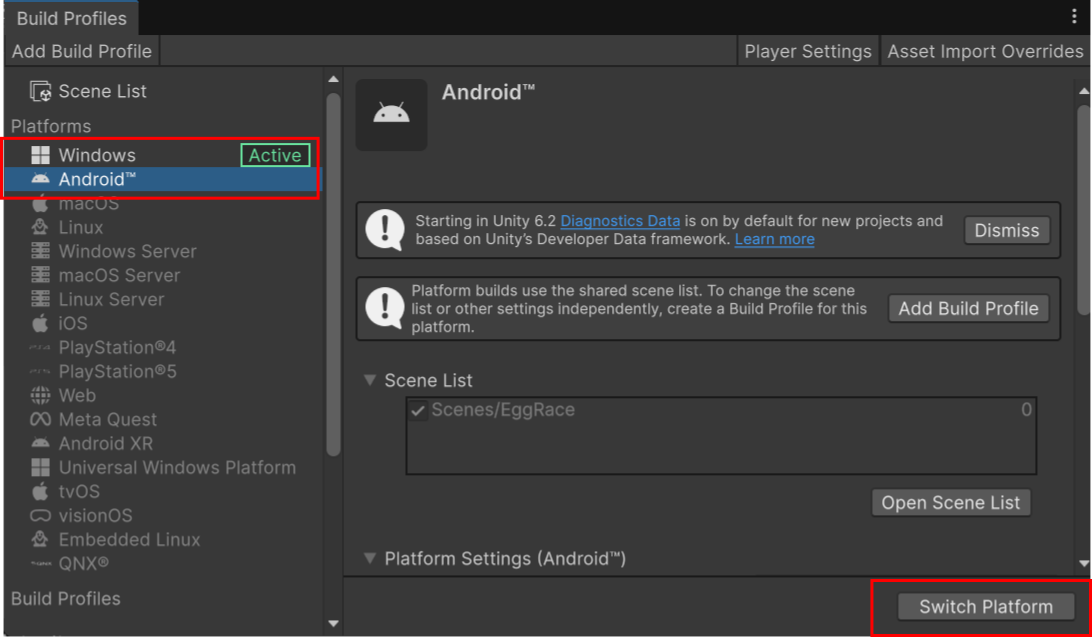Image resolution: width=1092 pixels, height=637 pixels.
Task: Click the QNX logo icon
Action: (40, 564)
